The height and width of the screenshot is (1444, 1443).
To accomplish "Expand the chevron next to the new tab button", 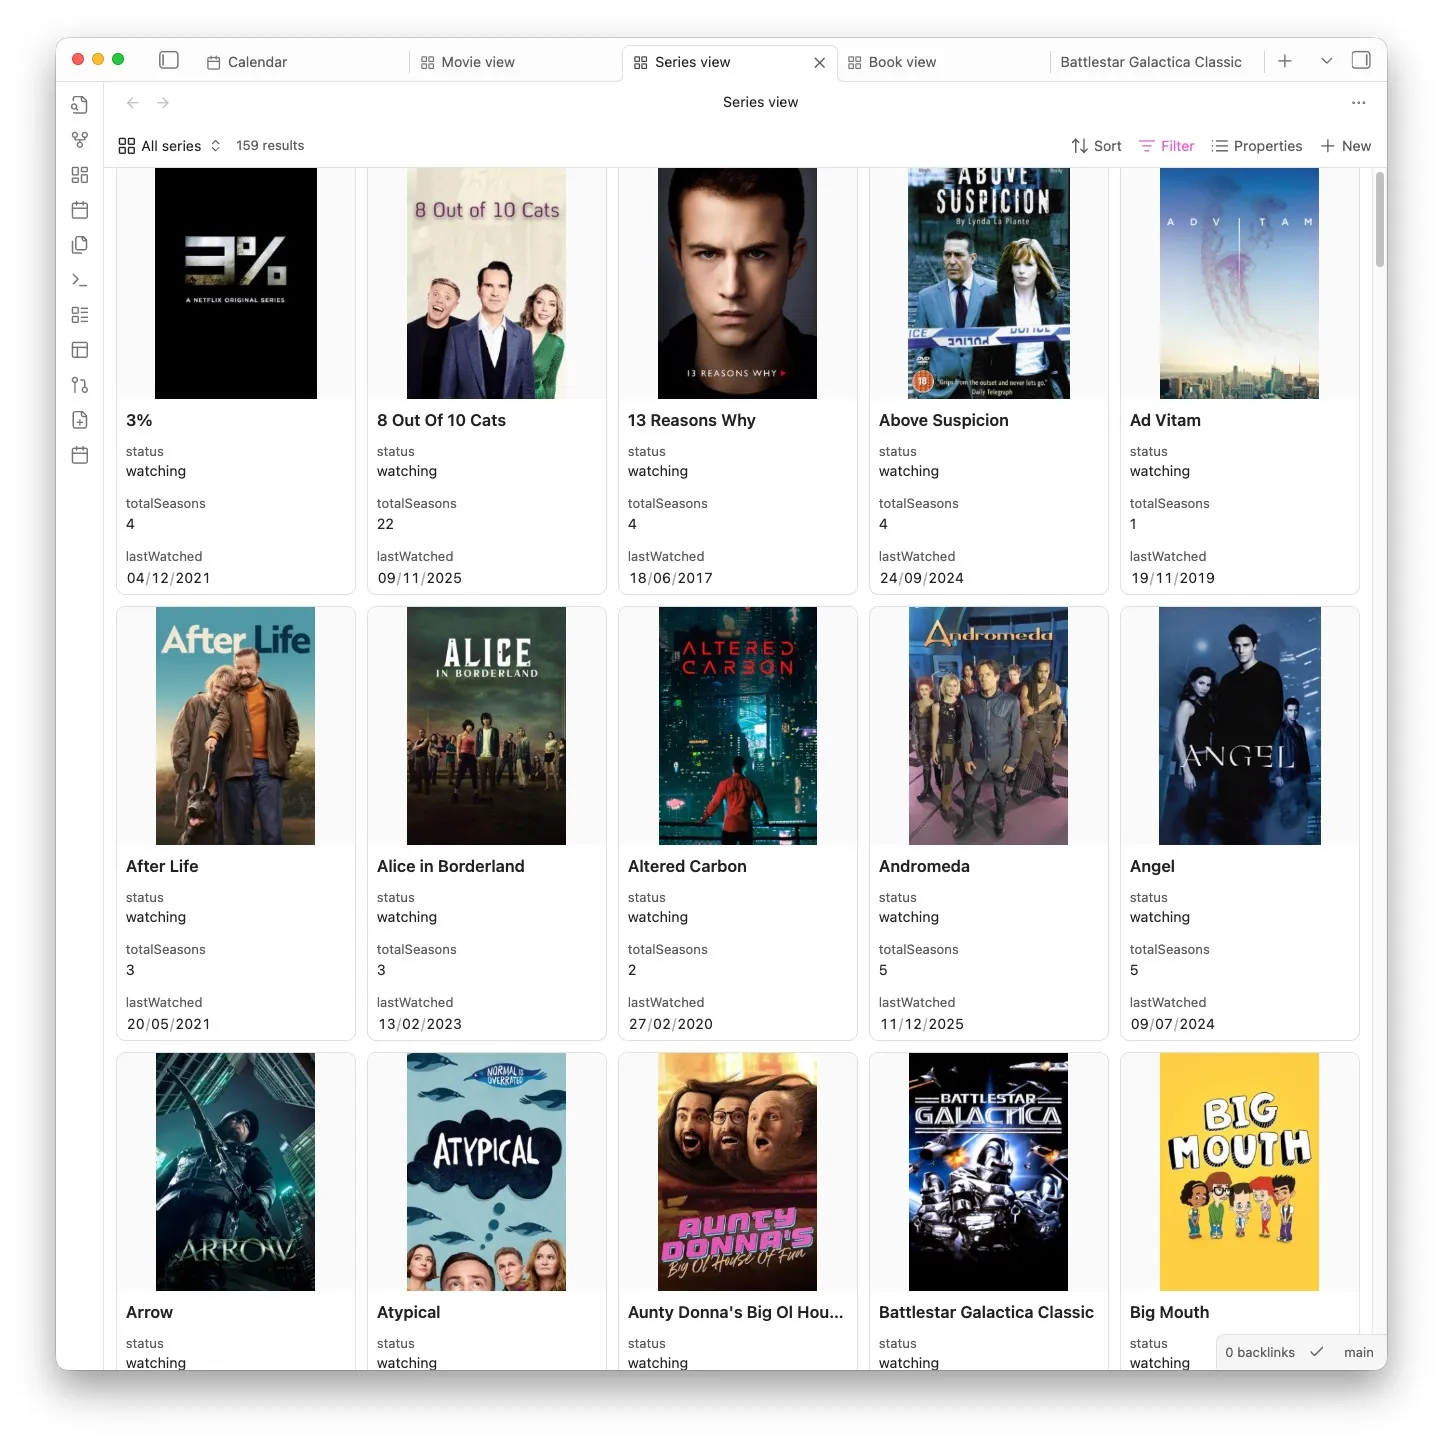I will click(x=1326, y=61).
